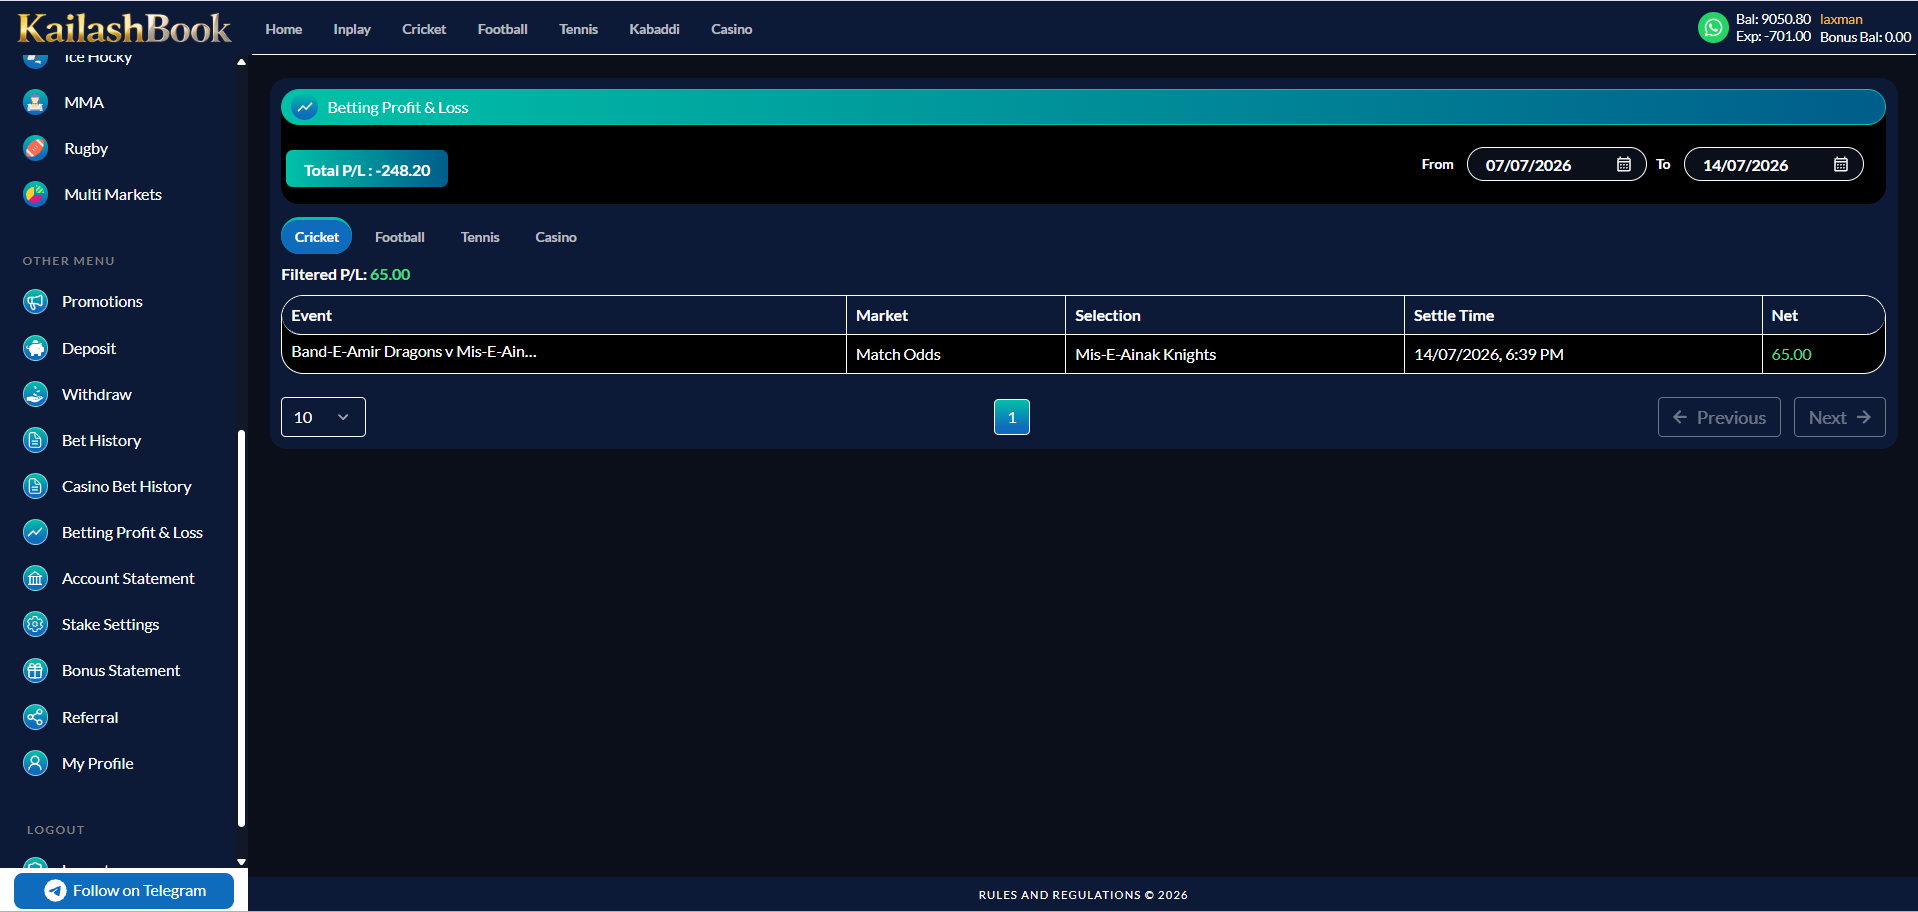
Task: Click the Multi Markets pie icon
Action: click(x=36, y=194)
